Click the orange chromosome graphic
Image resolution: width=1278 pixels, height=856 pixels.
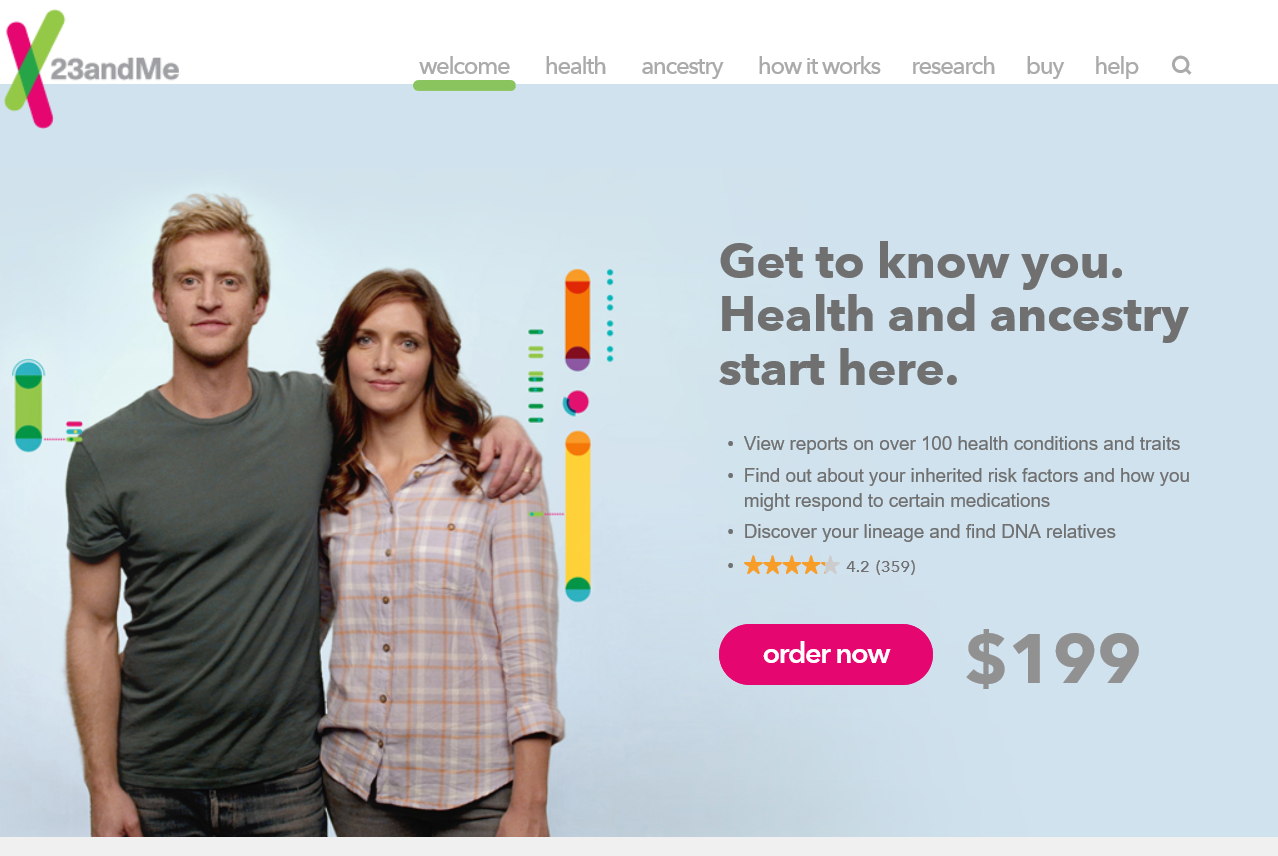(577, 320)
